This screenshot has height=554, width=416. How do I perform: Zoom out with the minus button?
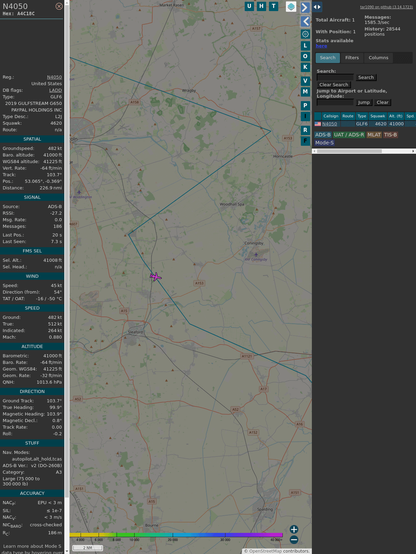pyautogui.click(x=294, y=540)
